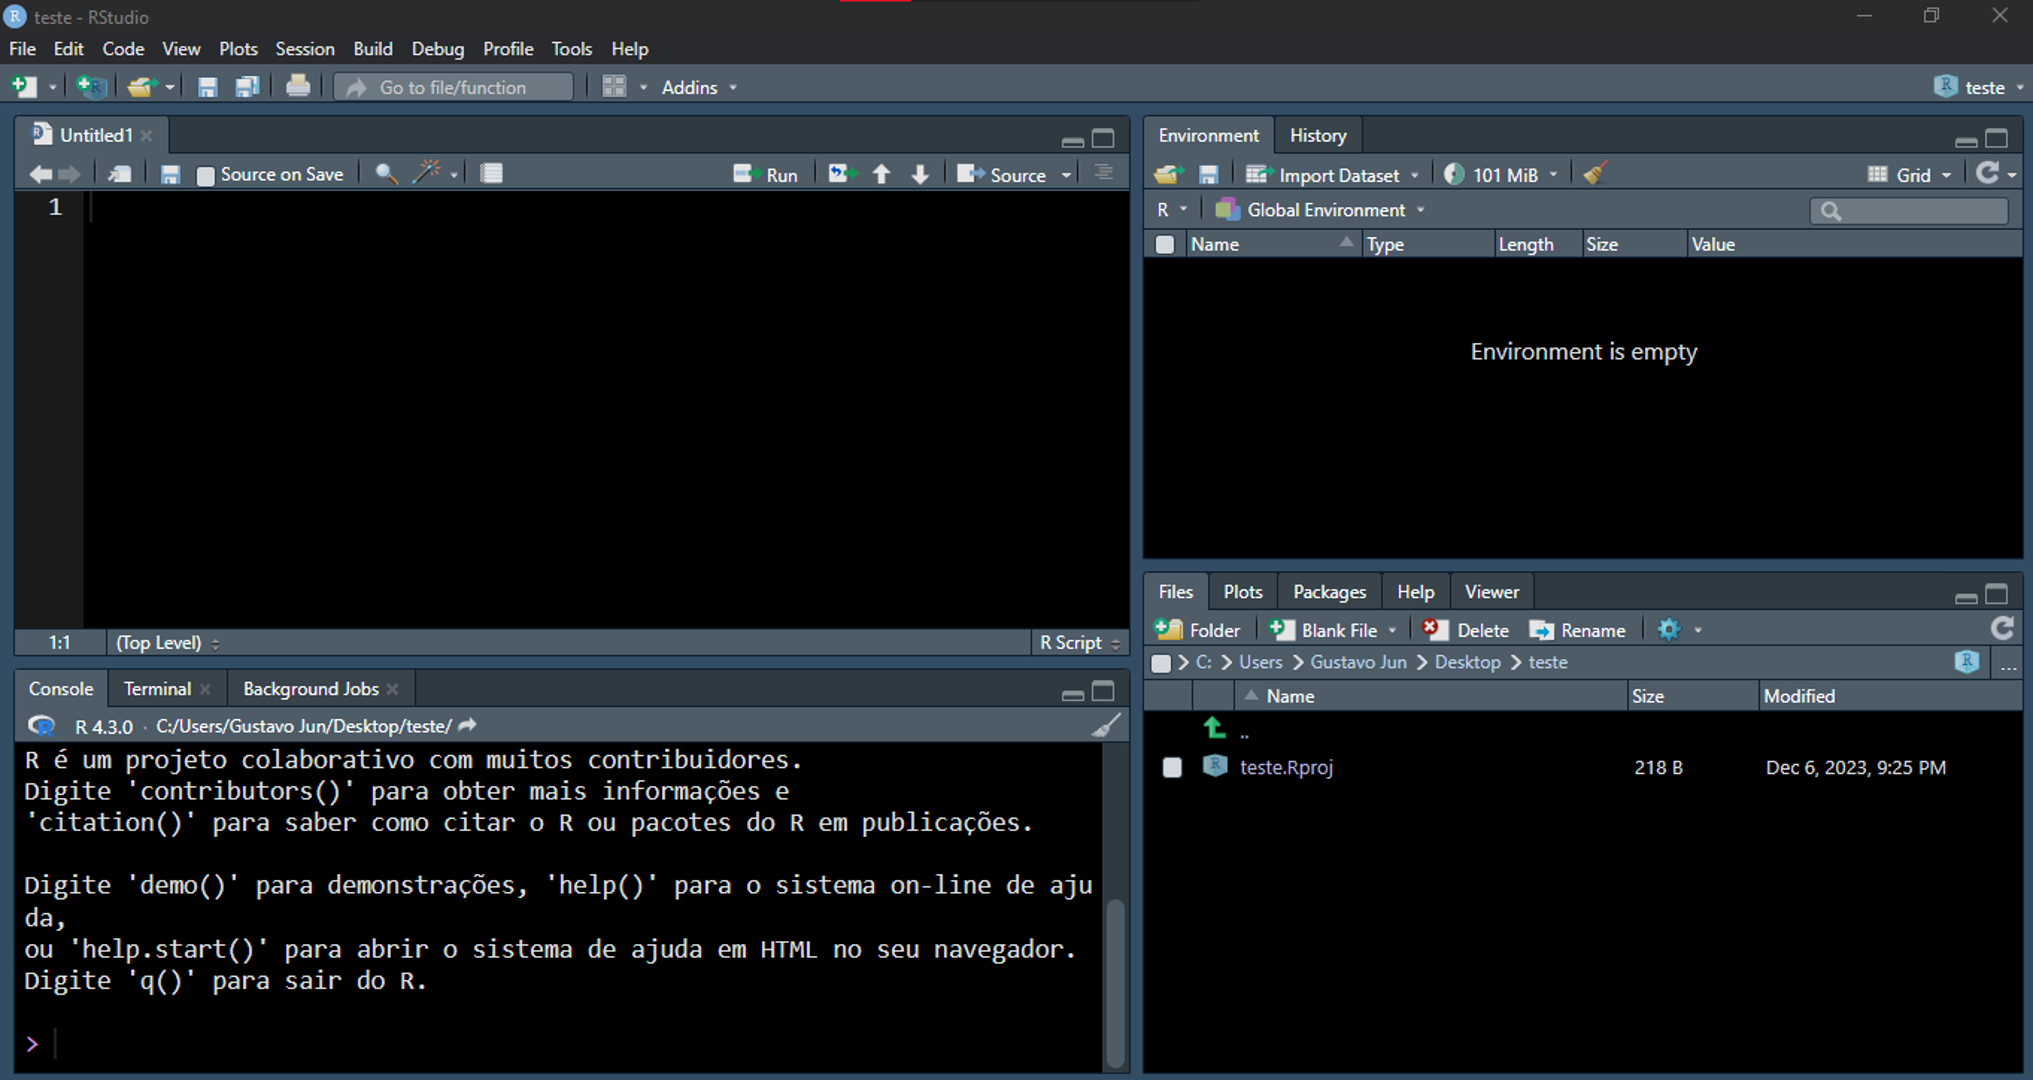Open the 101 MiB memory usage dropdown
Viewport: 2033px width, 1080px height.
[x=1501, y=175]
